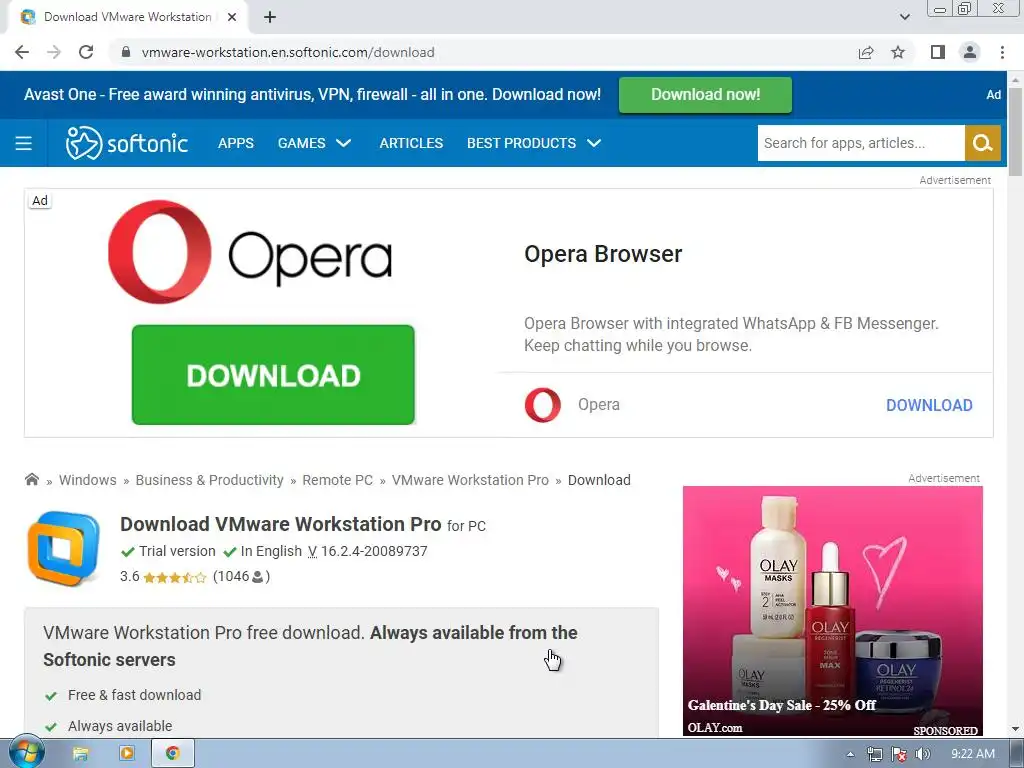Screen dimensions: 1024x768
Task: Expand the GAMES dropdown menu
Action: (x=314, y=143)
